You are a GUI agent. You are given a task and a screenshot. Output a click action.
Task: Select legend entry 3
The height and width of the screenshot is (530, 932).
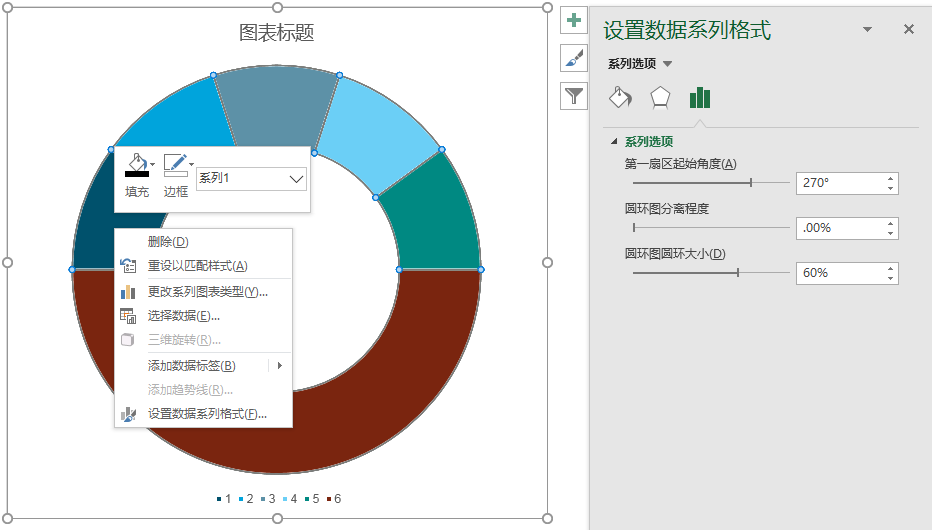(x=268, y=499)
